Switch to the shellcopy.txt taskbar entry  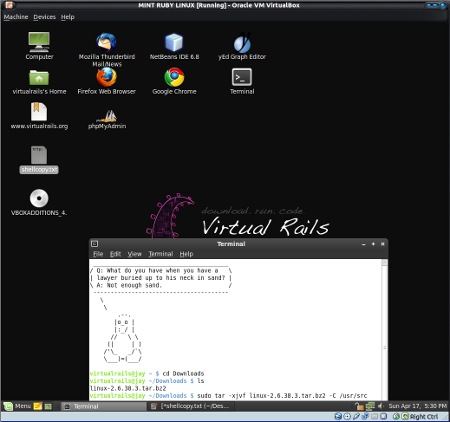click(191, 406)
